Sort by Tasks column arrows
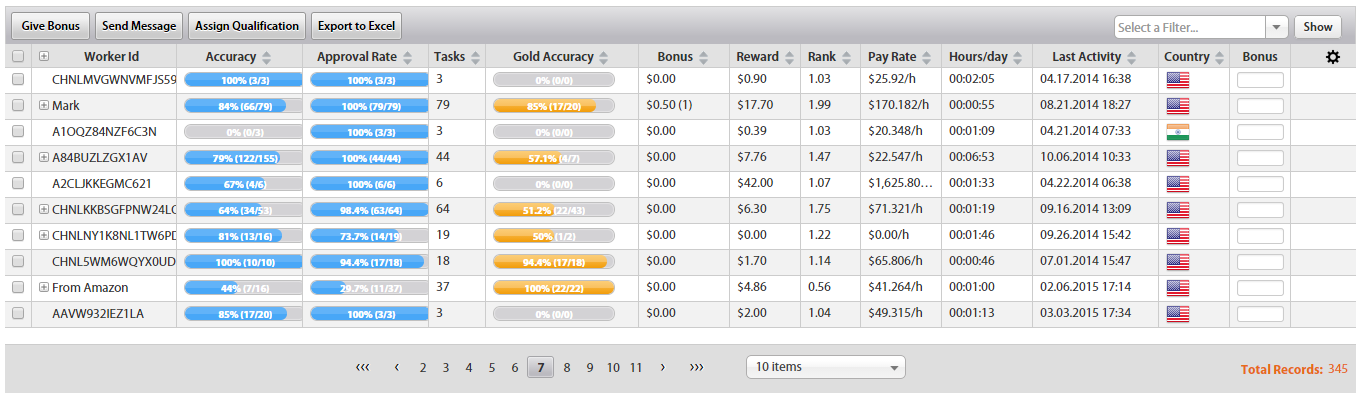This screenshot has height=398, width=1362. (x=475, y=58)
